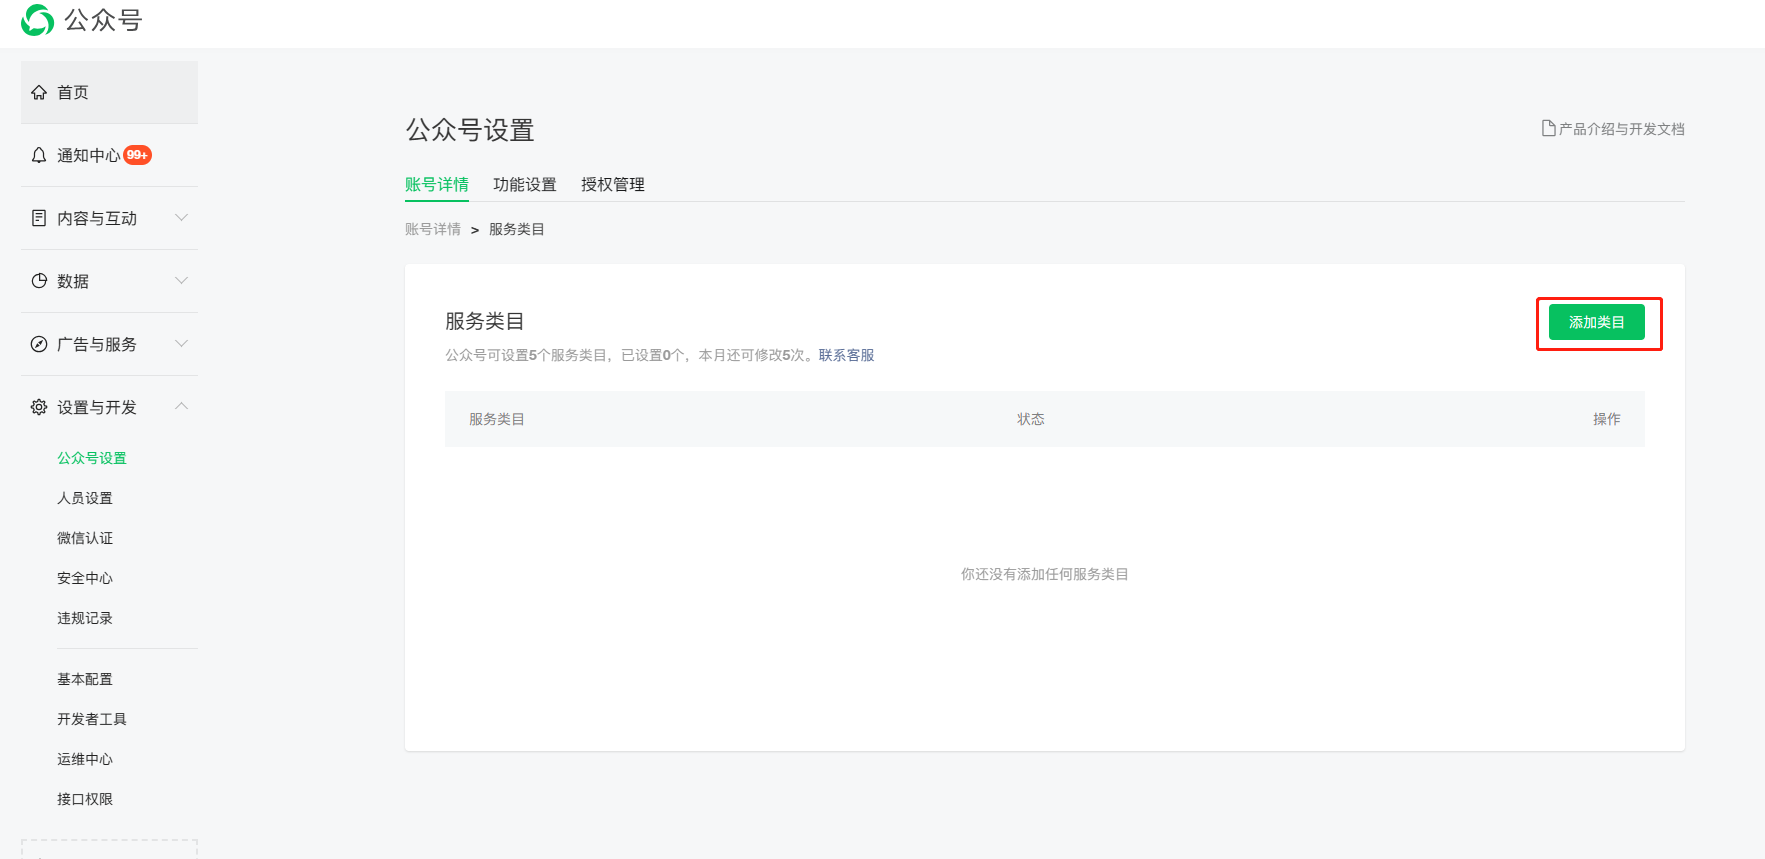Click the 操作 column header
Viewport: 1765px width, 859px height.
[x=1607, y=419]
